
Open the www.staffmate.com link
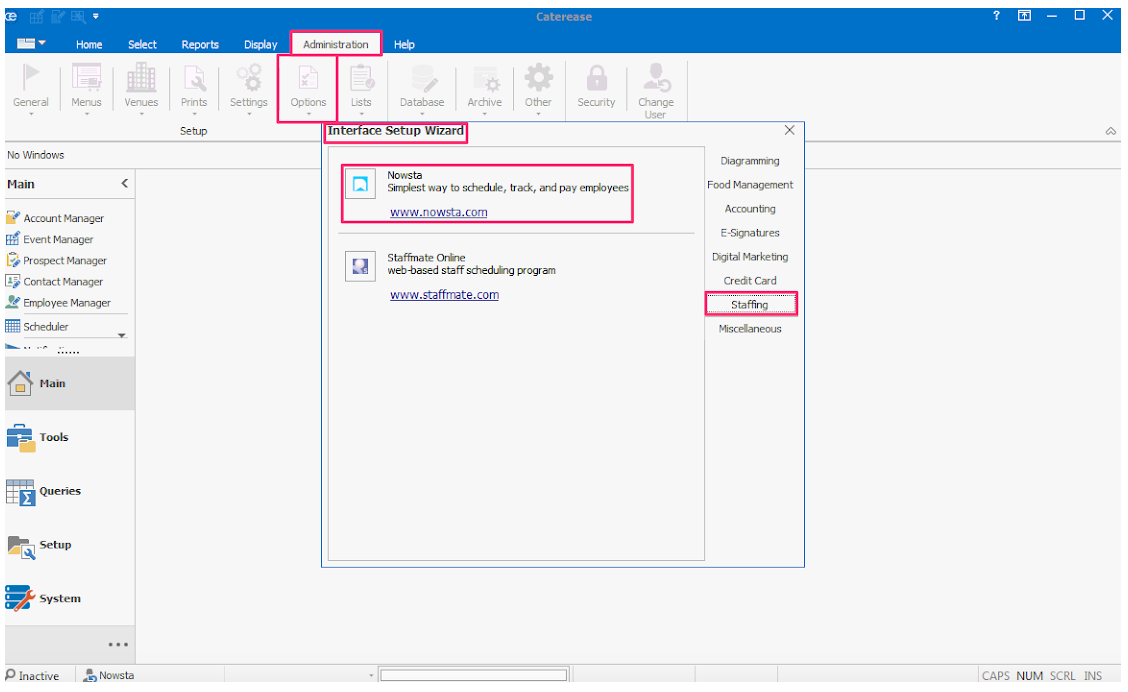[445, 295]
